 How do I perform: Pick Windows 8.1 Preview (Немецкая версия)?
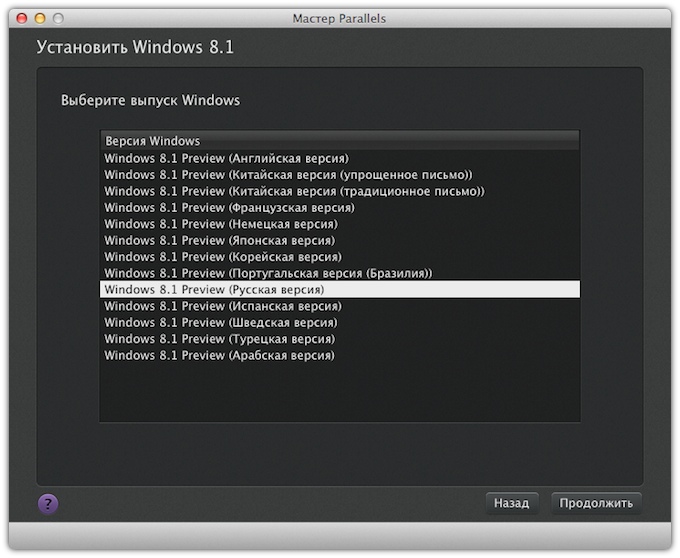pyautogui.click(x=340, y=224)
